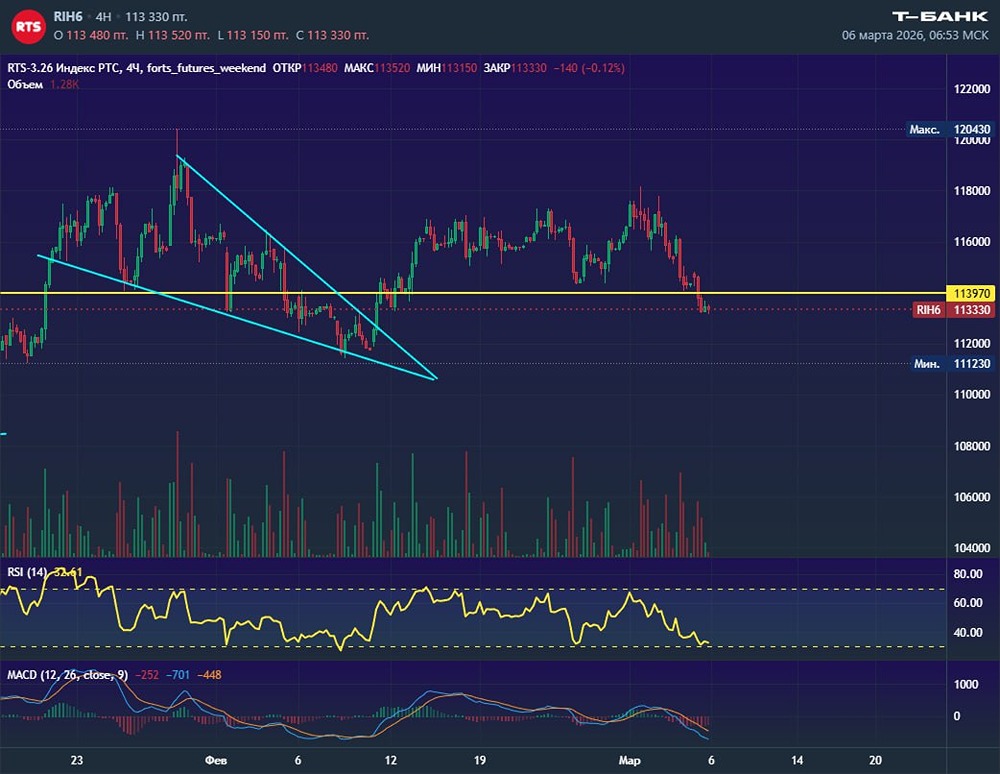Select the RIH6 ticker in the header
This screenshot has width=1000, height=774.
[68, 17]
